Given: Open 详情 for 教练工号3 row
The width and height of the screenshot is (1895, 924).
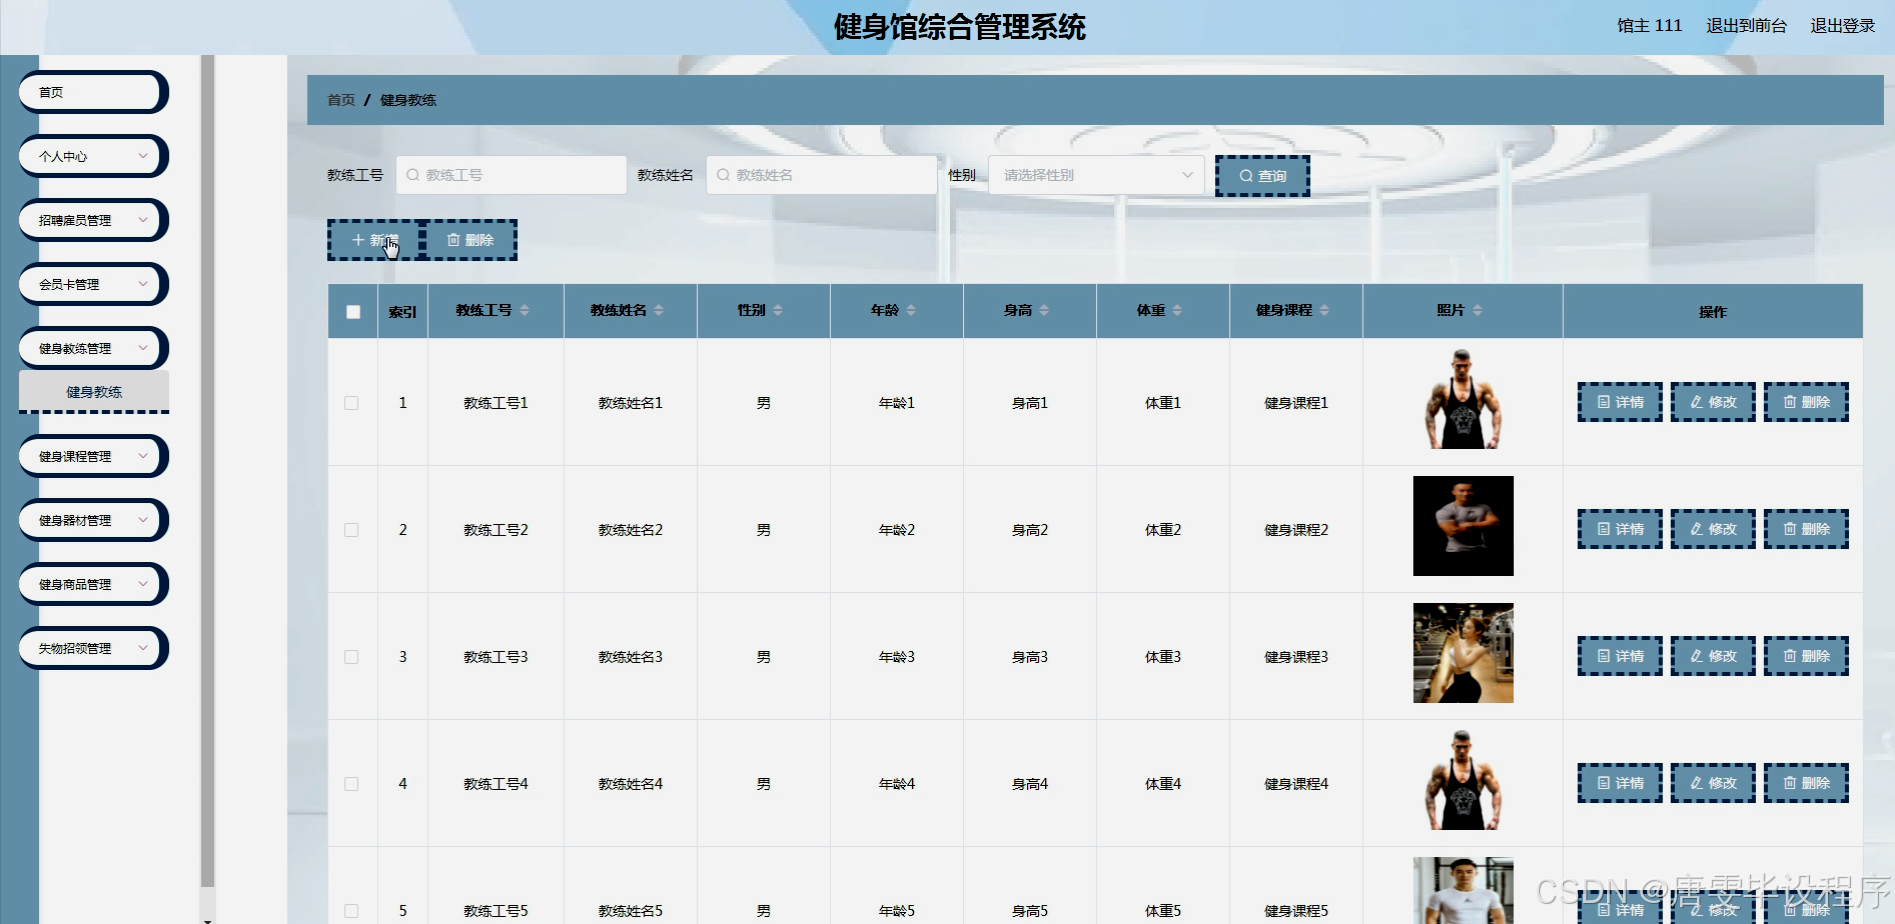Looking at the screenshot, I should pos(1620,656).
